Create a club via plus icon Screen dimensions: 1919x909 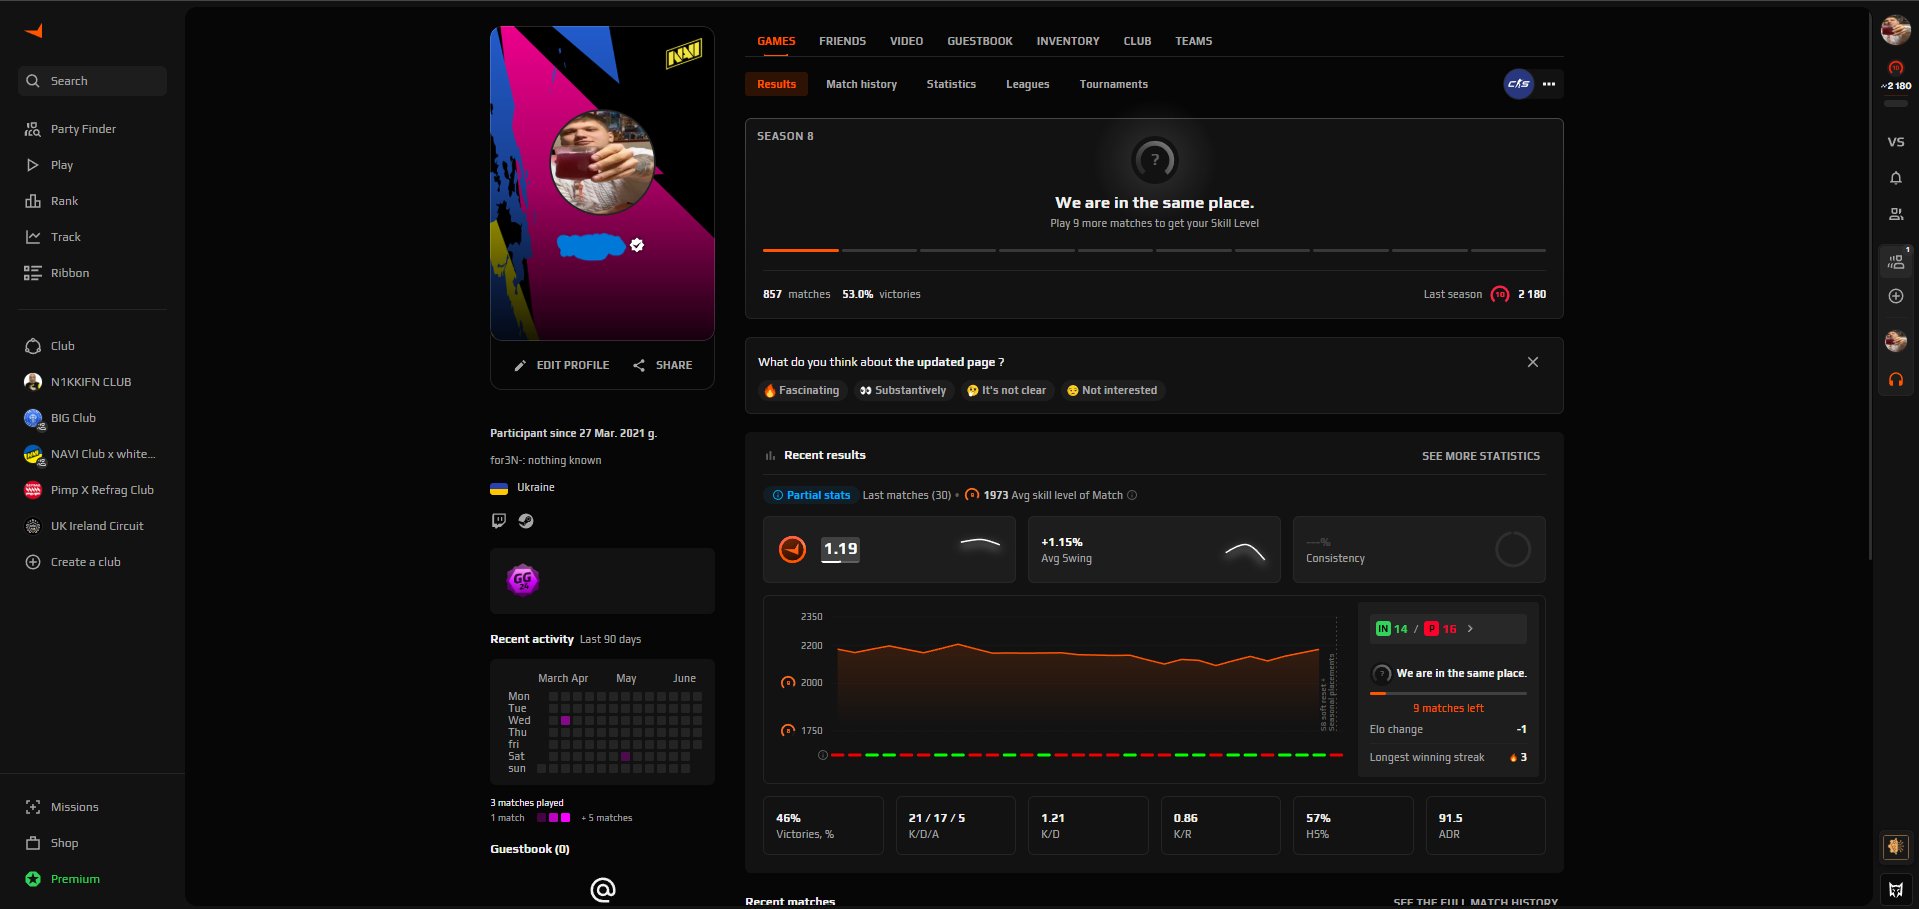[33, 562]
